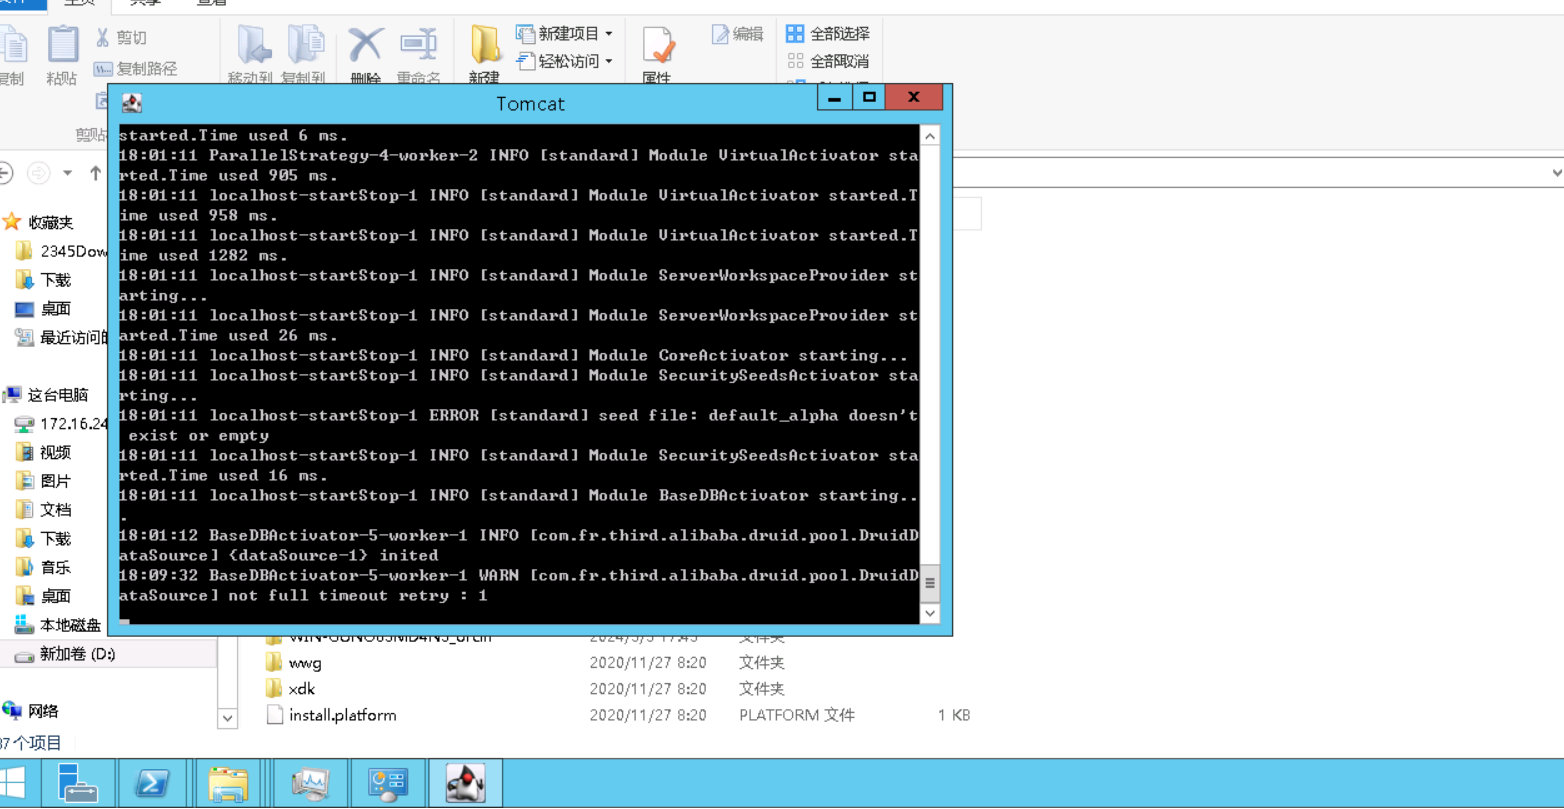
Task: Click the 复制路径 (copy path) button
Action: click(135, 69)
